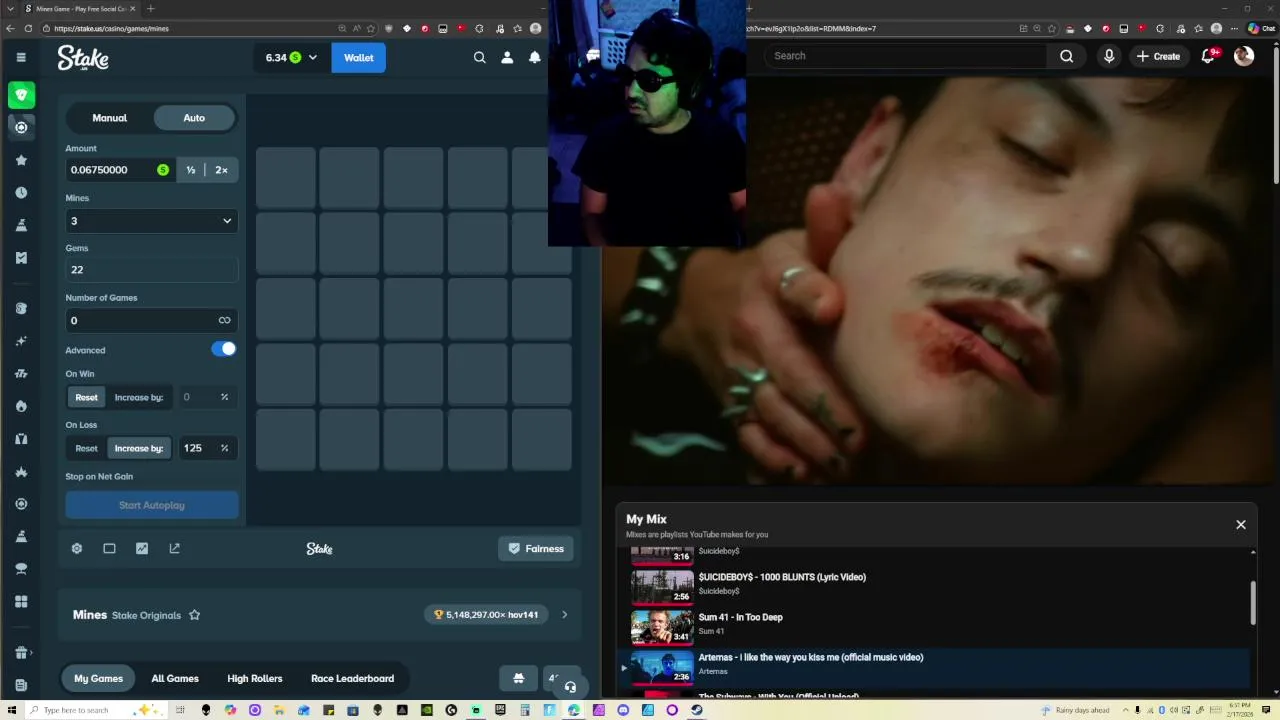Open Stake notifications bell
This screenshot has height=720, width=1280.
pos(535,58)
